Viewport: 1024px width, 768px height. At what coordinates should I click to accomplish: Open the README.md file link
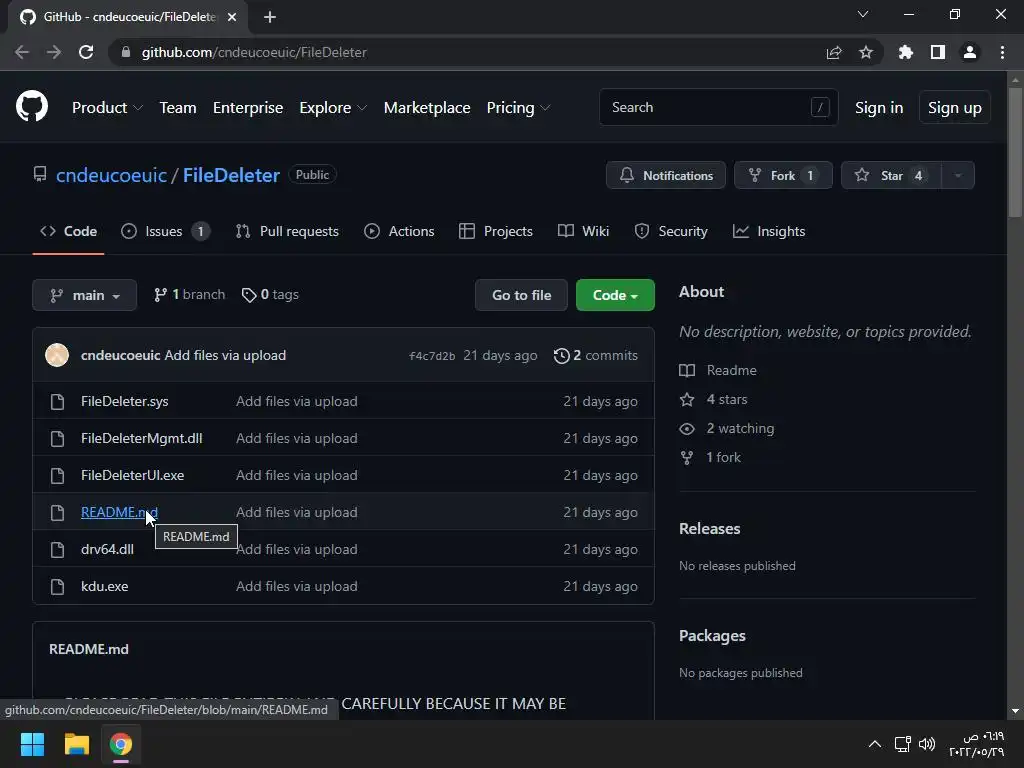[x=120, y=513]
